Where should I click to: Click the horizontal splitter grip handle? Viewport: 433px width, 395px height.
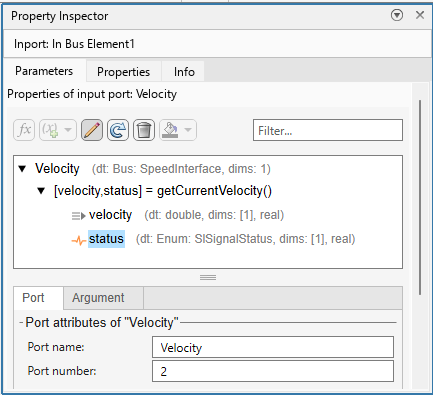point(208,277)
